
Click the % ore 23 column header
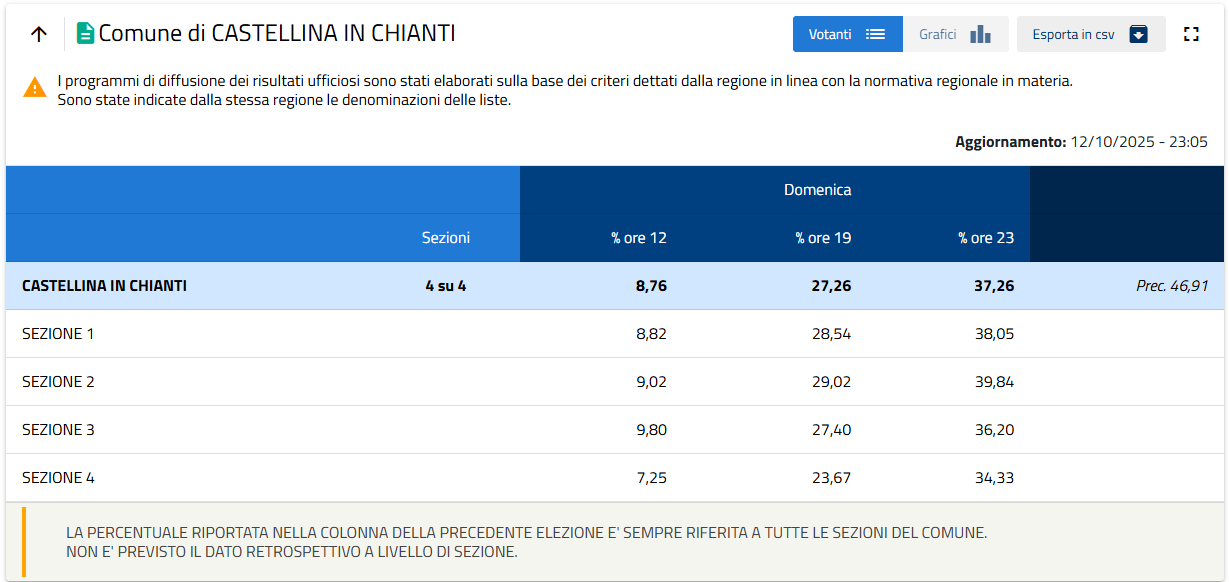[985, 238]
